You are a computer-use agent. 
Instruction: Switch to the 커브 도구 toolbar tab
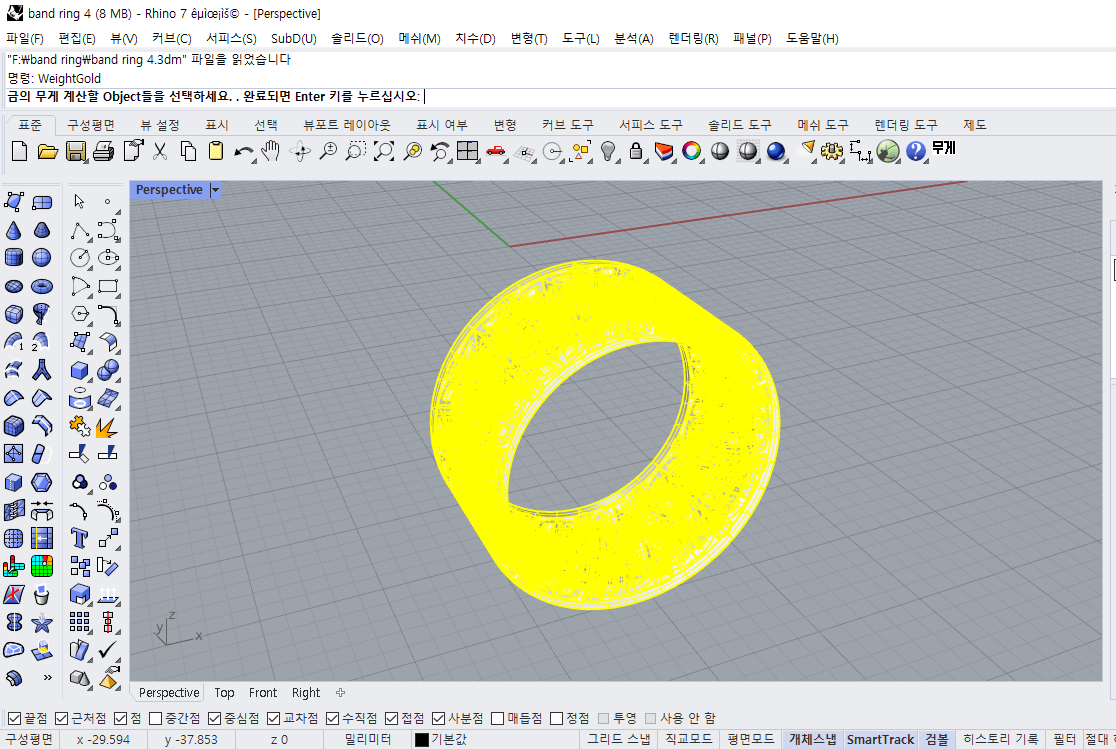pos(567,125)
